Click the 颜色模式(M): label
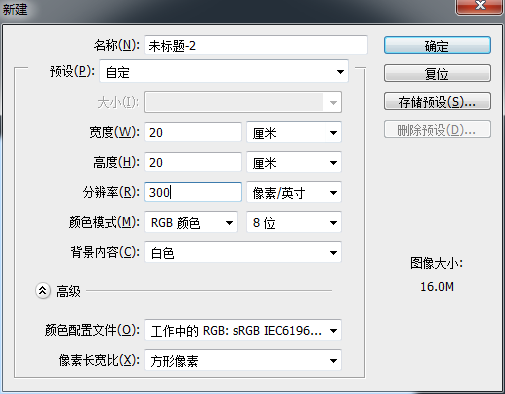Viewport: 505px width, 394px height. (104, 222)
